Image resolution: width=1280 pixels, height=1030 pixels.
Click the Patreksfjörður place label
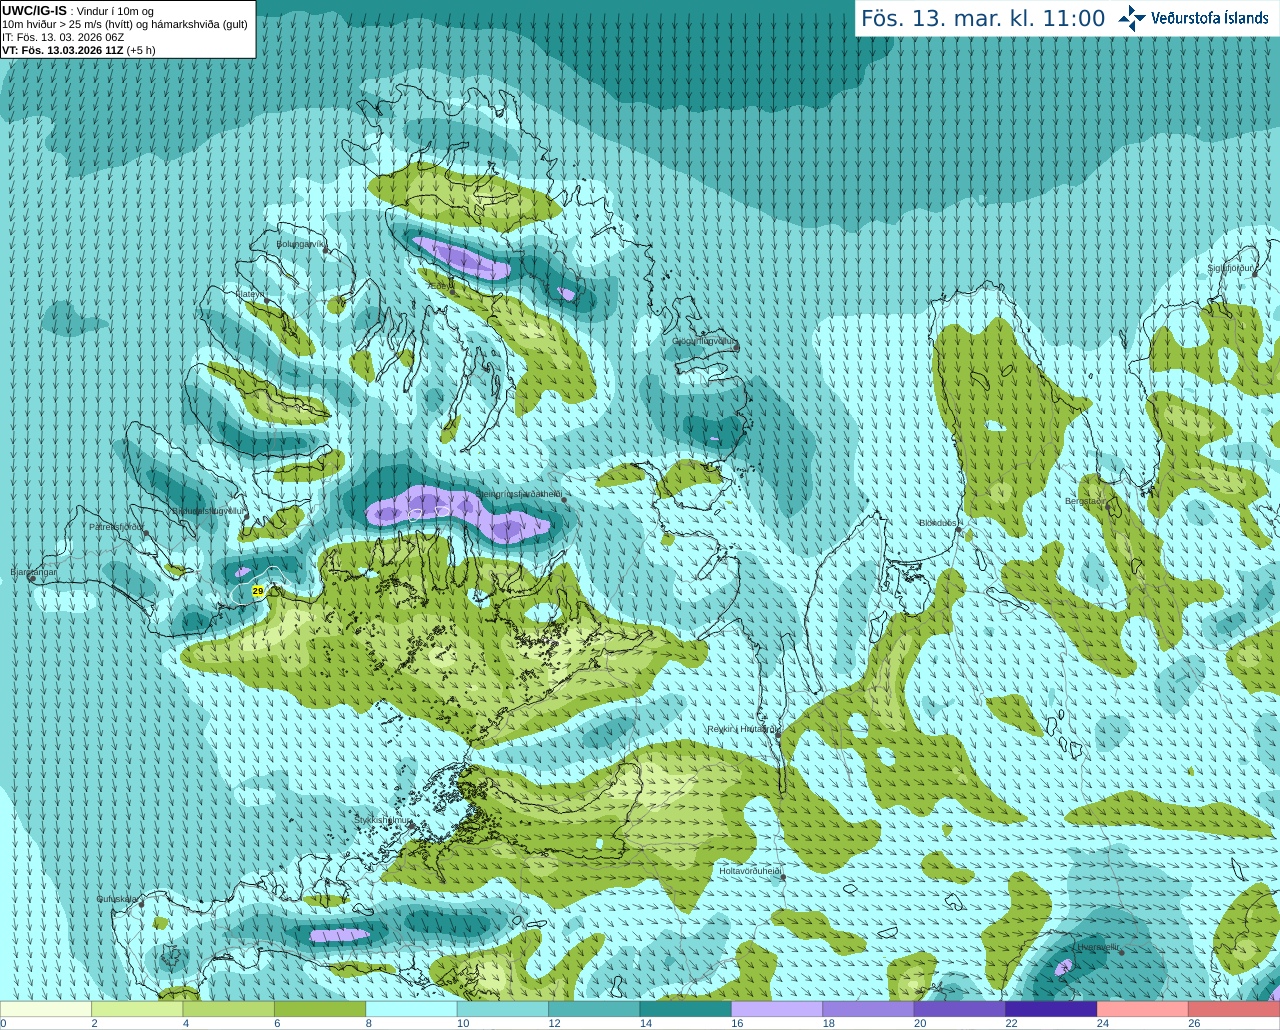[116, 526]
